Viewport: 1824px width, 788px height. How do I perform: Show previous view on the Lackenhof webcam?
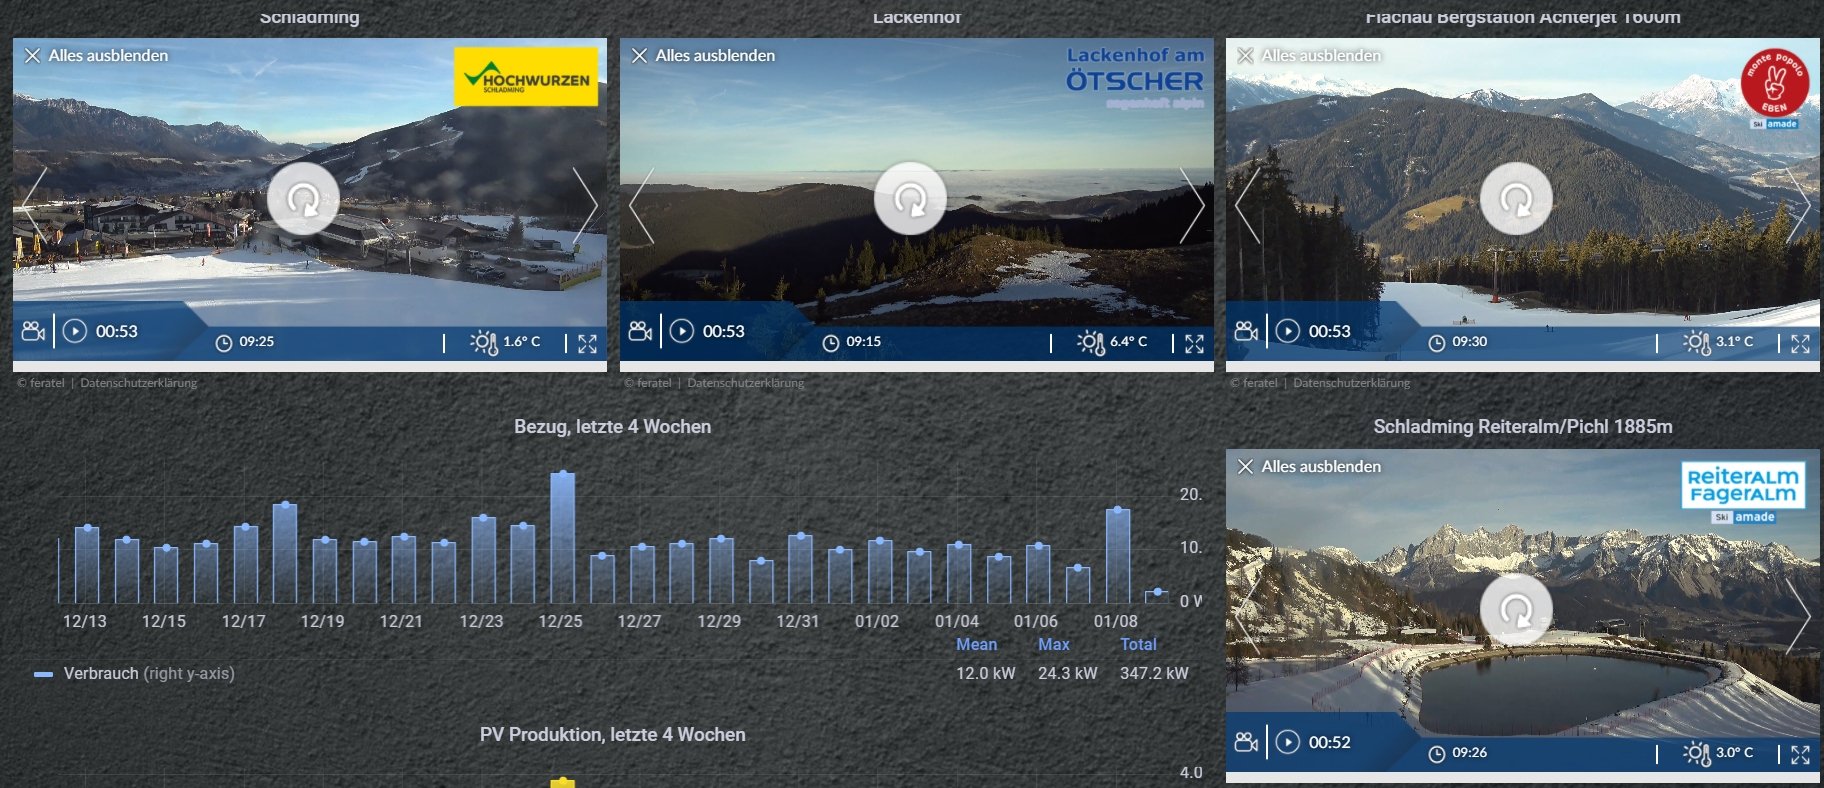641,206
